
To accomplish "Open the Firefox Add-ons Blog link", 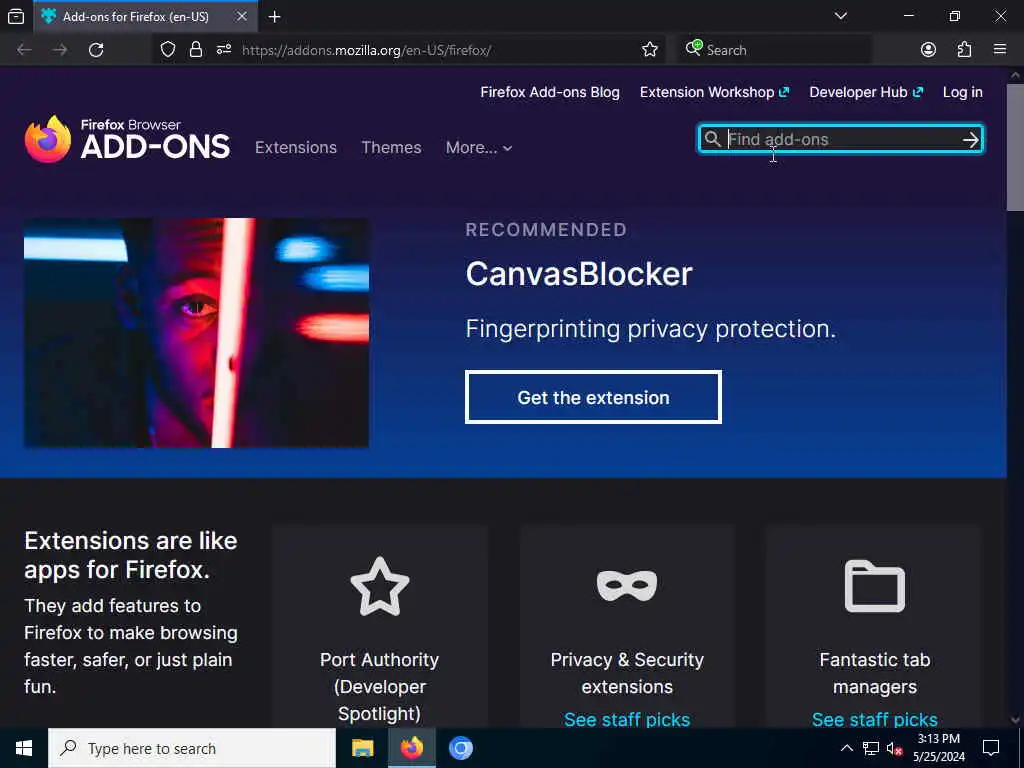I will (550, 92).
